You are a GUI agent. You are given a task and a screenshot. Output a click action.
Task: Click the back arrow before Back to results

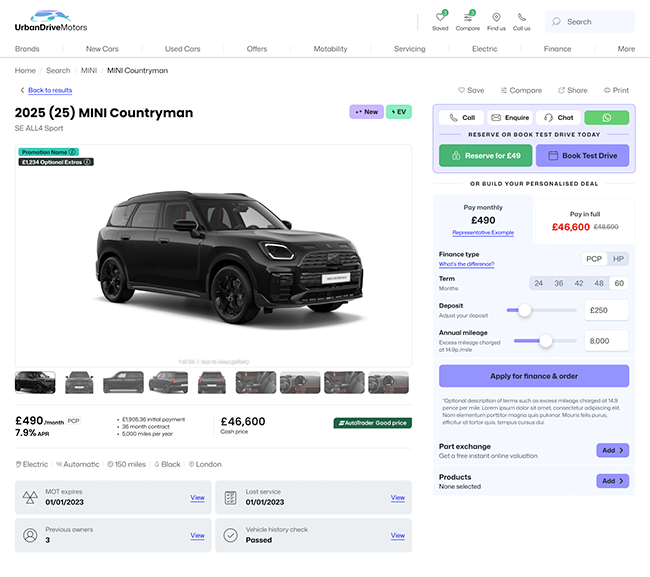click(22, 90)
